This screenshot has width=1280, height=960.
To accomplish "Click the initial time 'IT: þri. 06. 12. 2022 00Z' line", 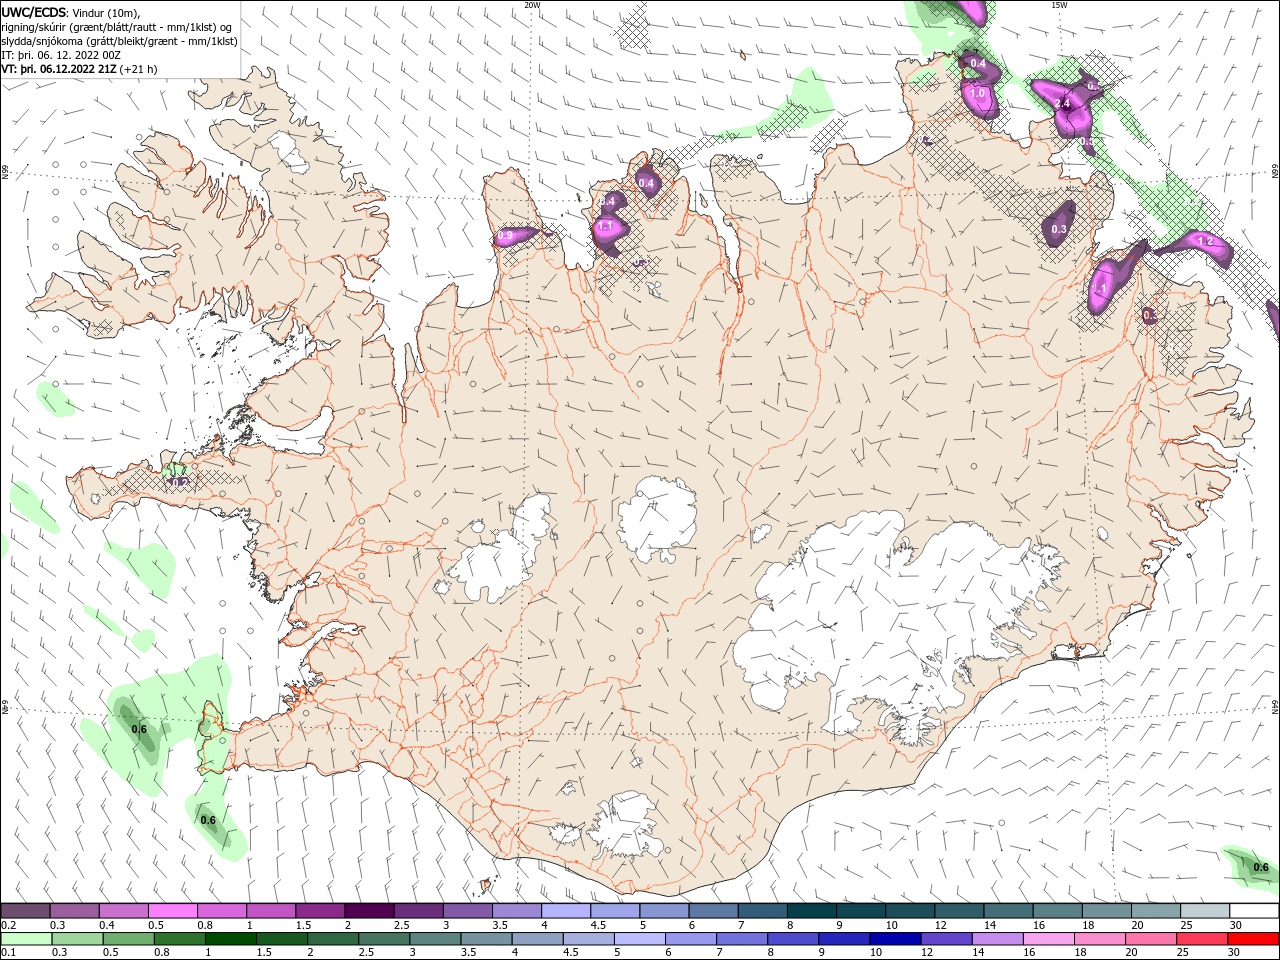I will point(61,55).
